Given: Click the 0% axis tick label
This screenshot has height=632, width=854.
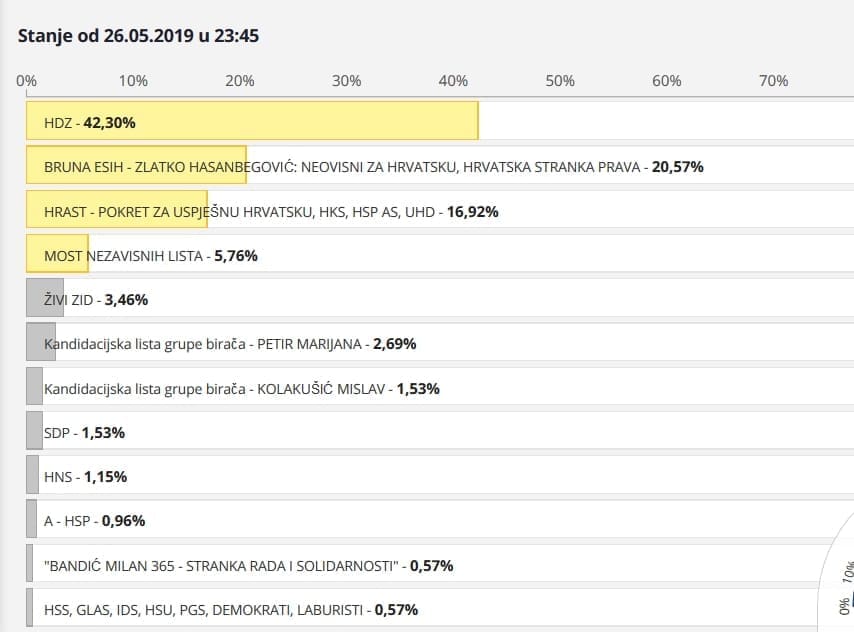Looking at the screenshot, I should (27, 81).
